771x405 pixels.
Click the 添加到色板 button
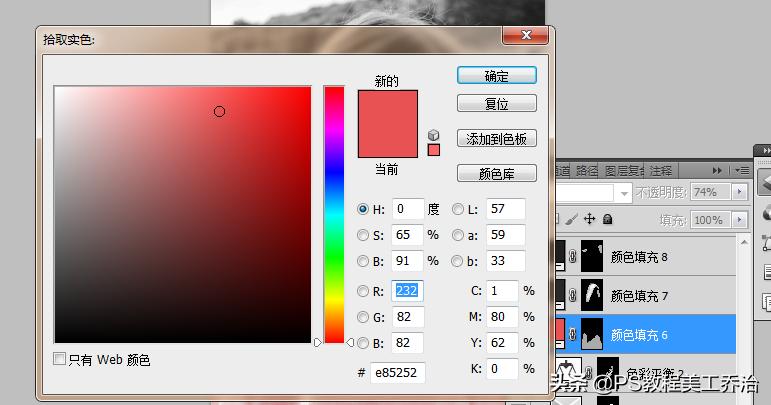coord(497,139)
